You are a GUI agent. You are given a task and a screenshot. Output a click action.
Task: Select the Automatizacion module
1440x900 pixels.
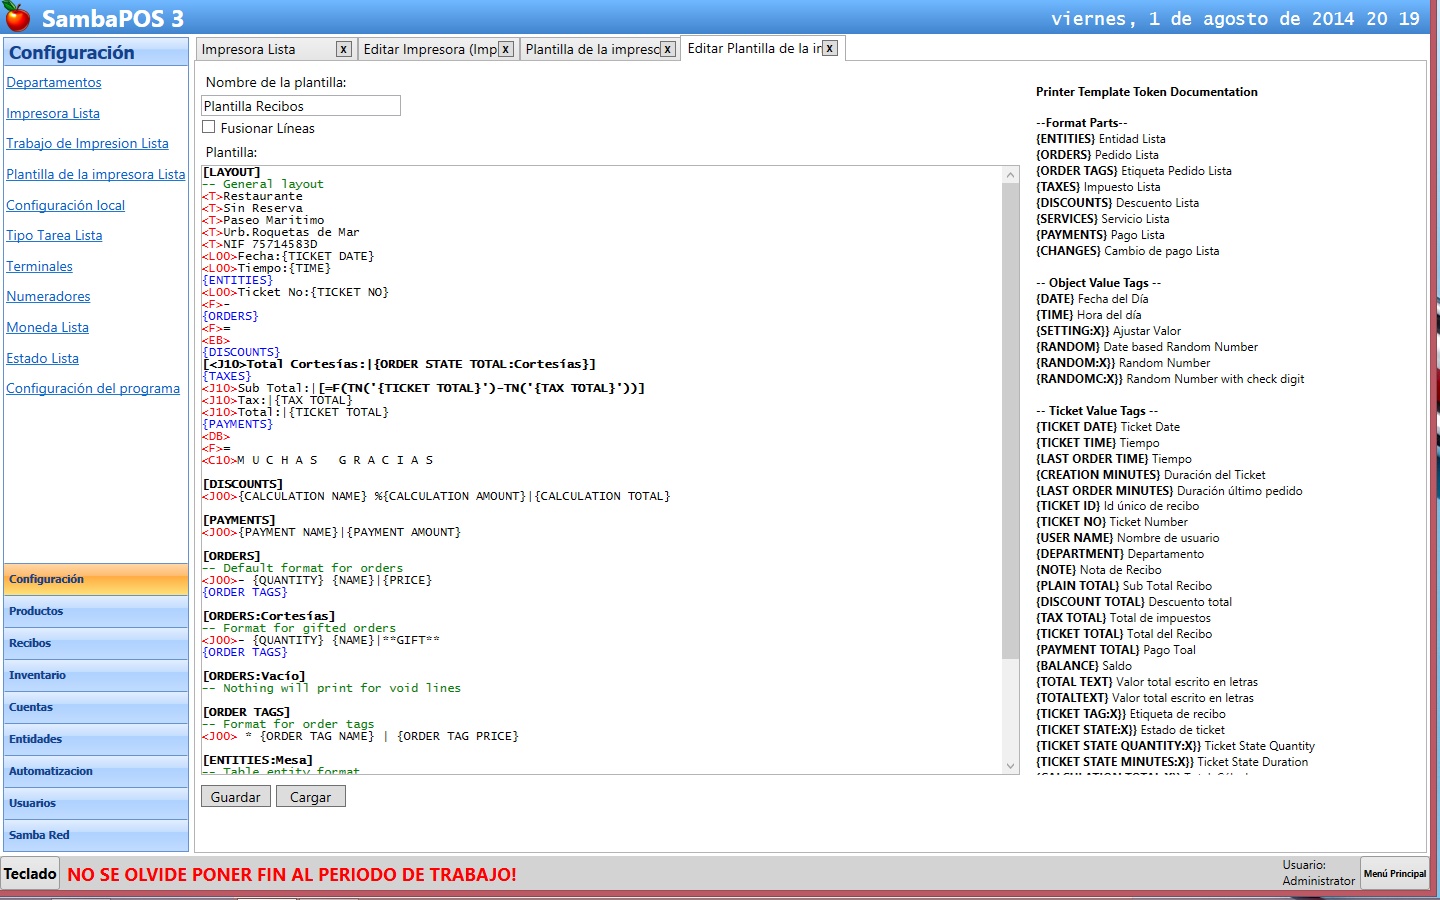point(96,771)
